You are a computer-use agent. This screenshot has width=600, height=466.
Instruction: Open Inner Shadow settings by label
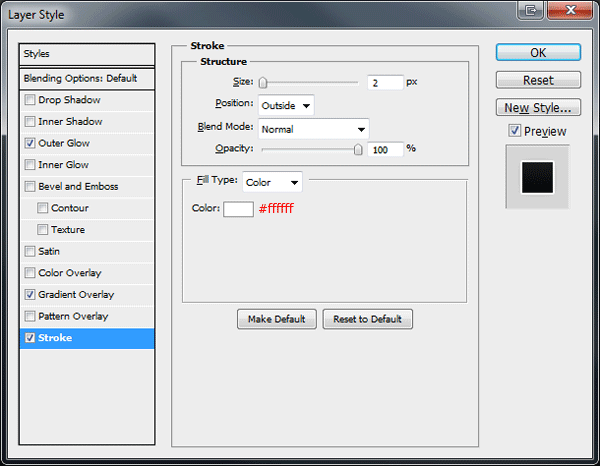(70, 122)
